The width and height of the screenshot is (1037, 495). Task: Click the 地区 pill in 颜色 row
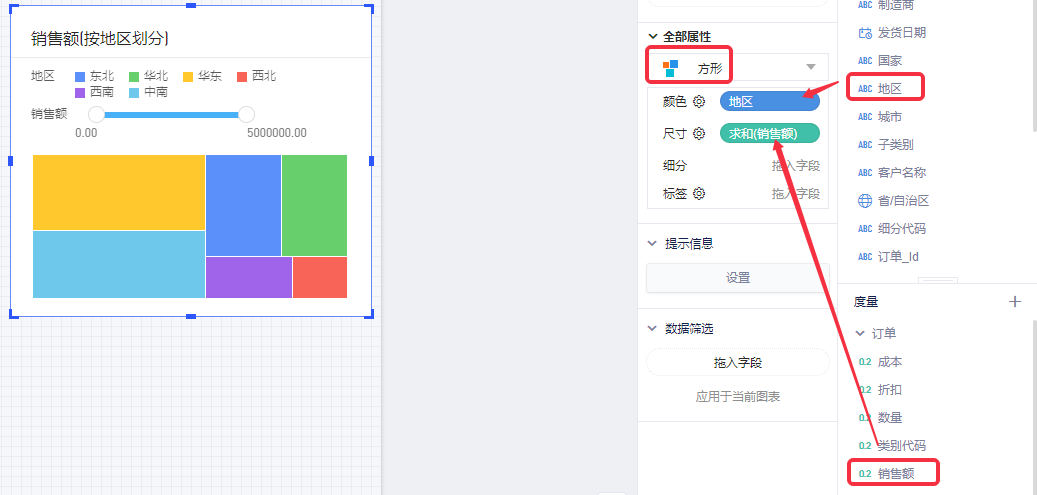click(769, 101)
